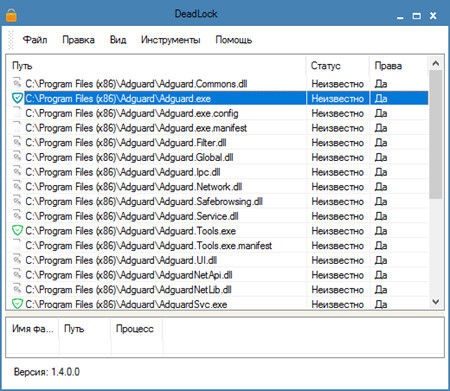Select the Adguard.Ipc.dll path row

pyautogui.click(x=123, y=172)
